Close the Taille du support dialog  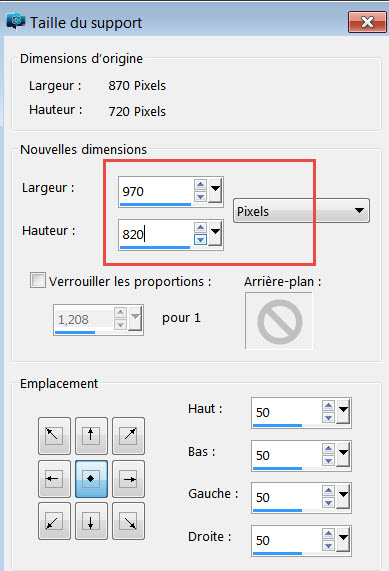point(367,22)
